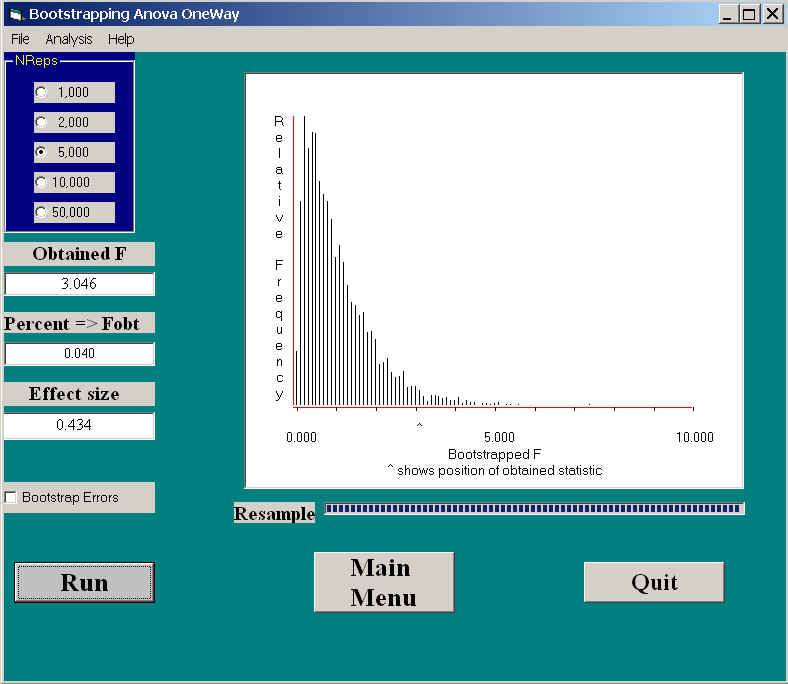Click the Resample progress bar

(533, 508)
